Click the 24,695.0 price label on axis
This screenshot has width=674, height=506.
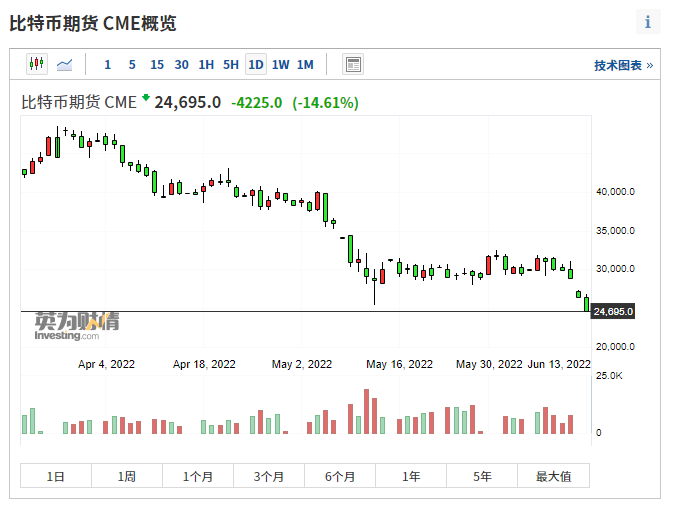(x=613, y=312)
